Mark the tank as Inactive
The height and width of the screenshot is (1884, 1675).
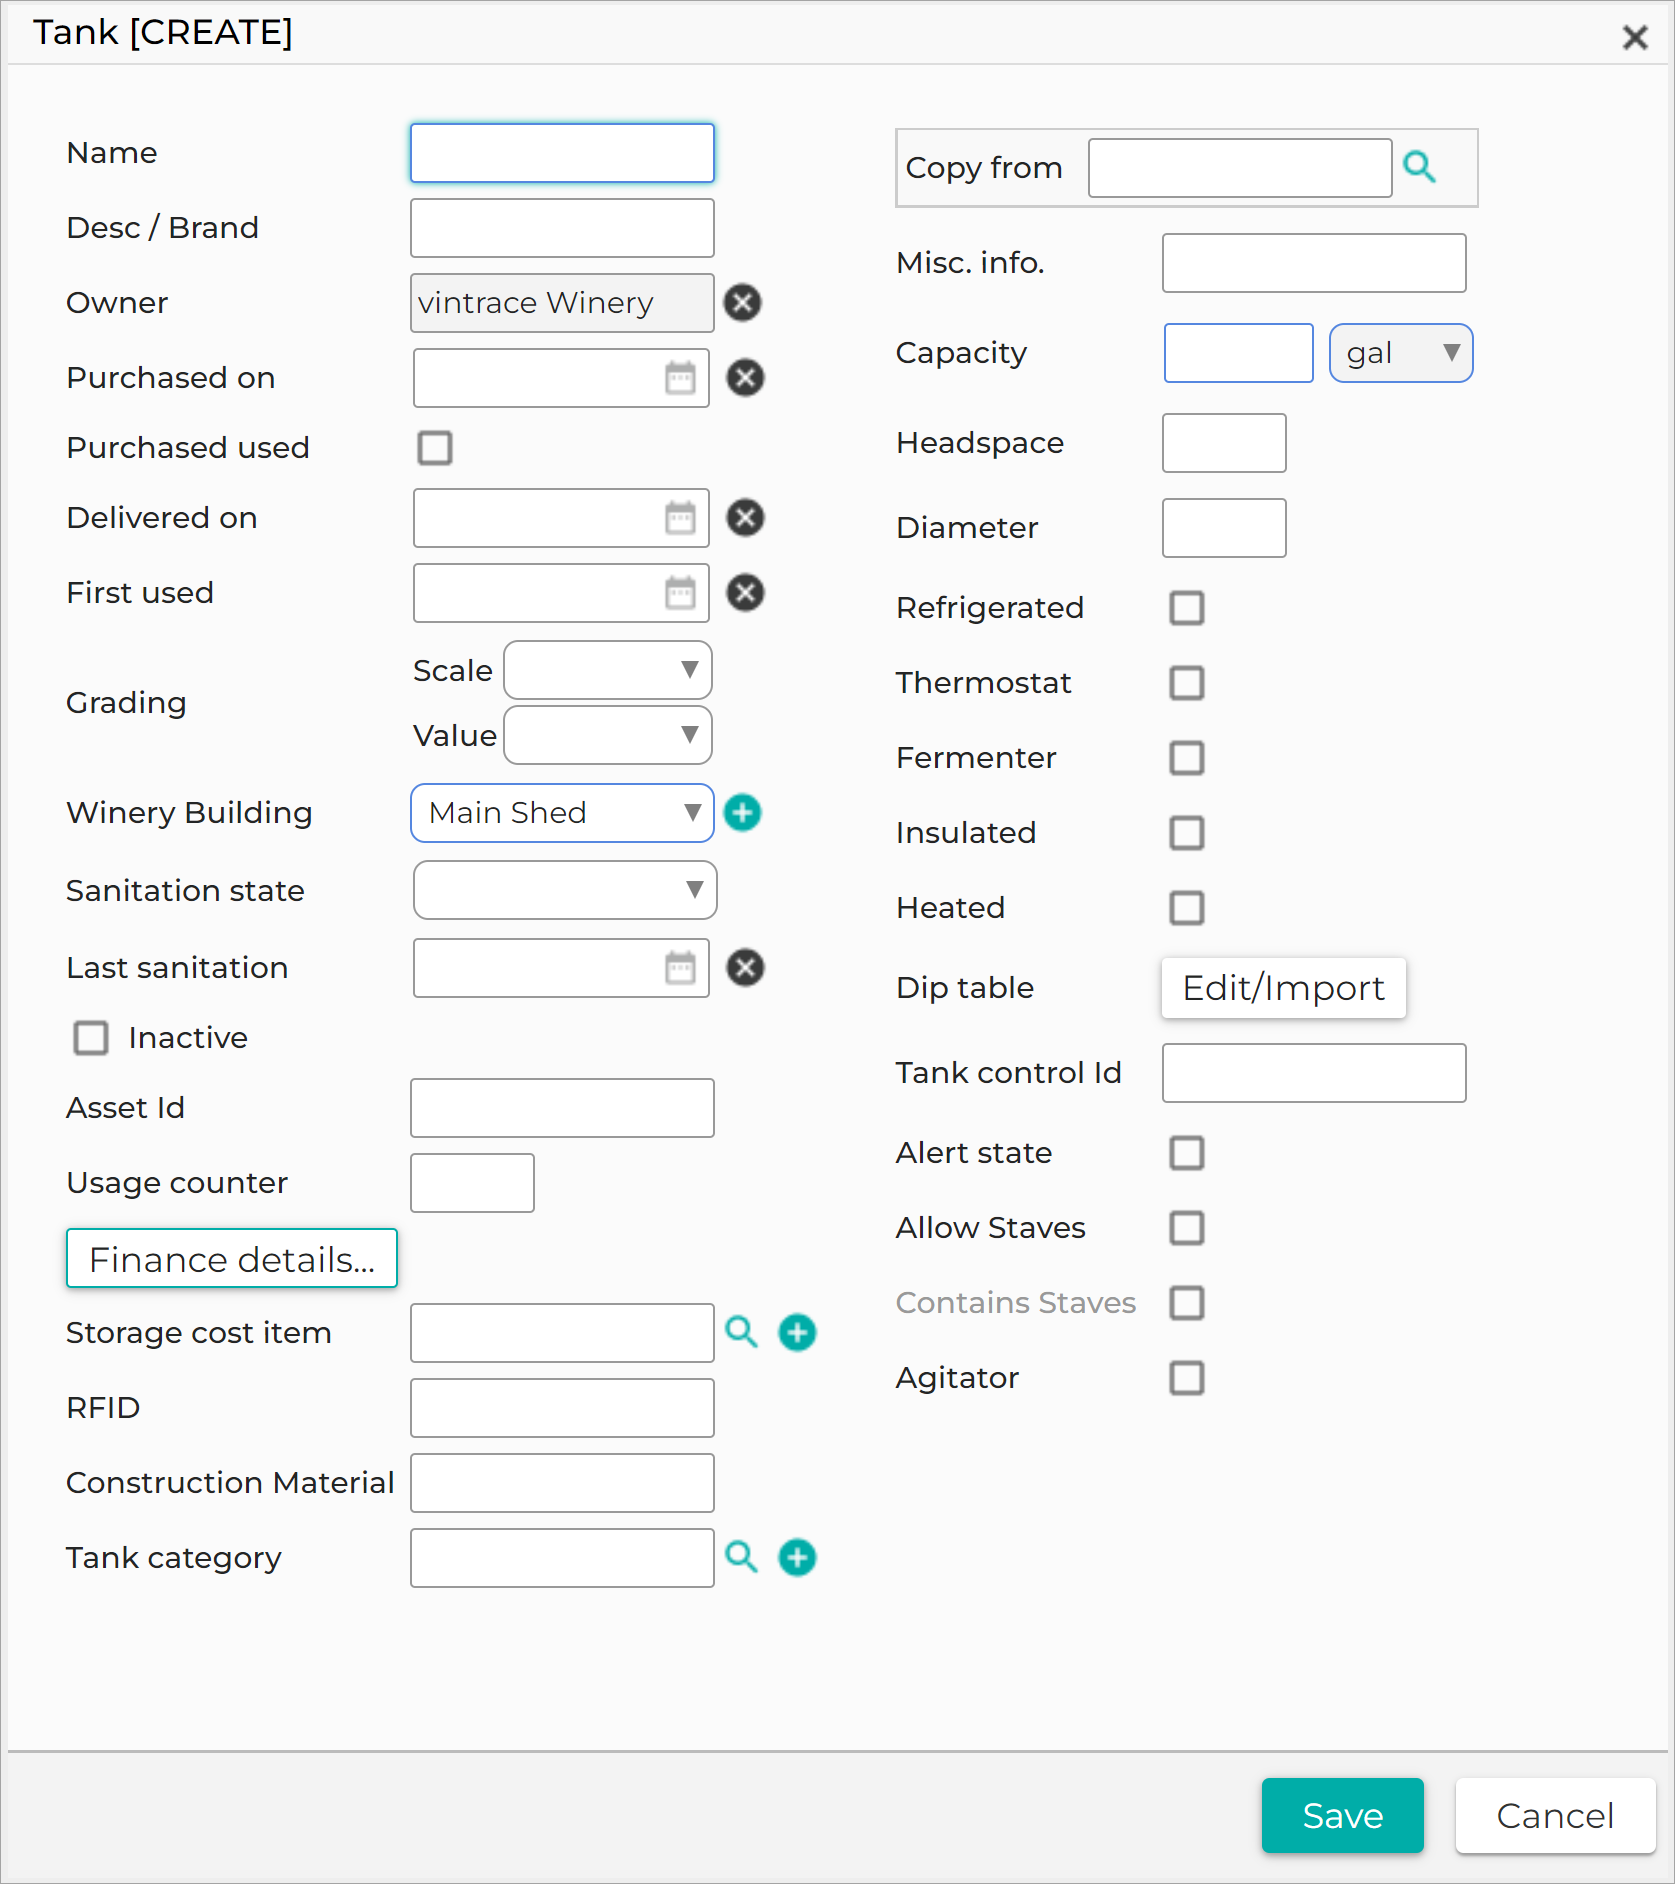pyautogui.click(x=91, y=1038)
